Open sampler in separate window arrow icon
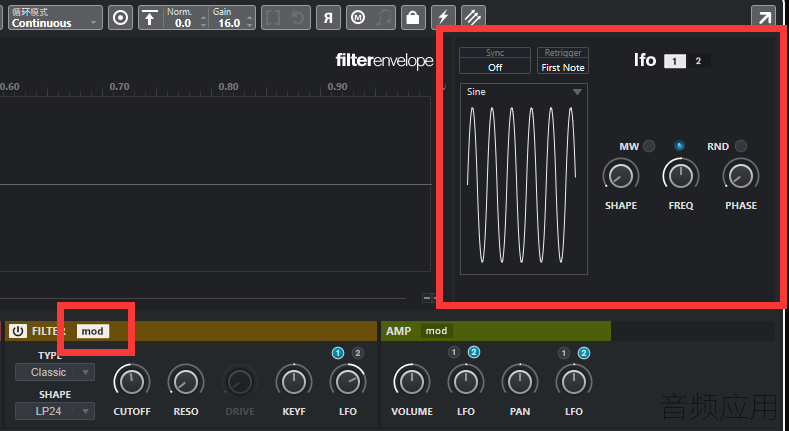Image resolution: width=789 pixels, height=431 pixels. pyautogui.click(x=764, y=18)
